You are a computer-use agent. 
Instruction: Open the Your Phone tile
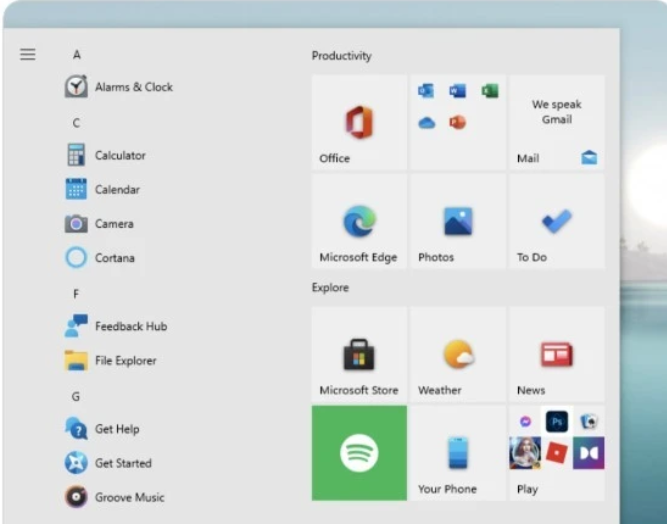pyautogui.click(x=457, y=453)
